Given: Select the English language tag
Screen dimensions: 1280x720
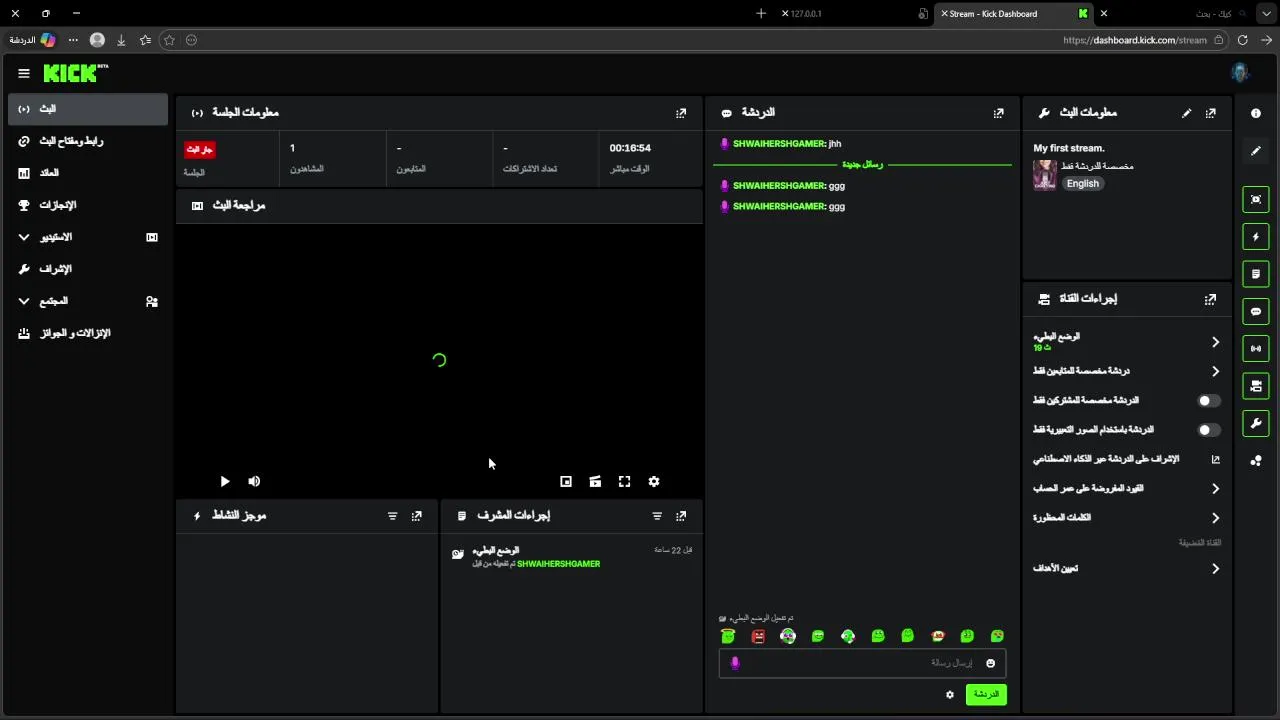Looking at the screenshot, I should click(1082, 184).
